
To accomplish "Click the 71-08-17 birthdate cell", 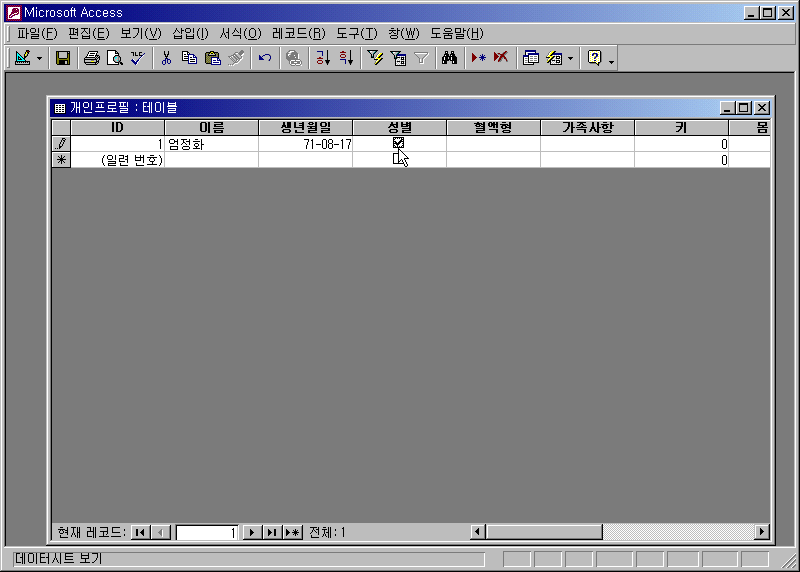I will point(306,144).
